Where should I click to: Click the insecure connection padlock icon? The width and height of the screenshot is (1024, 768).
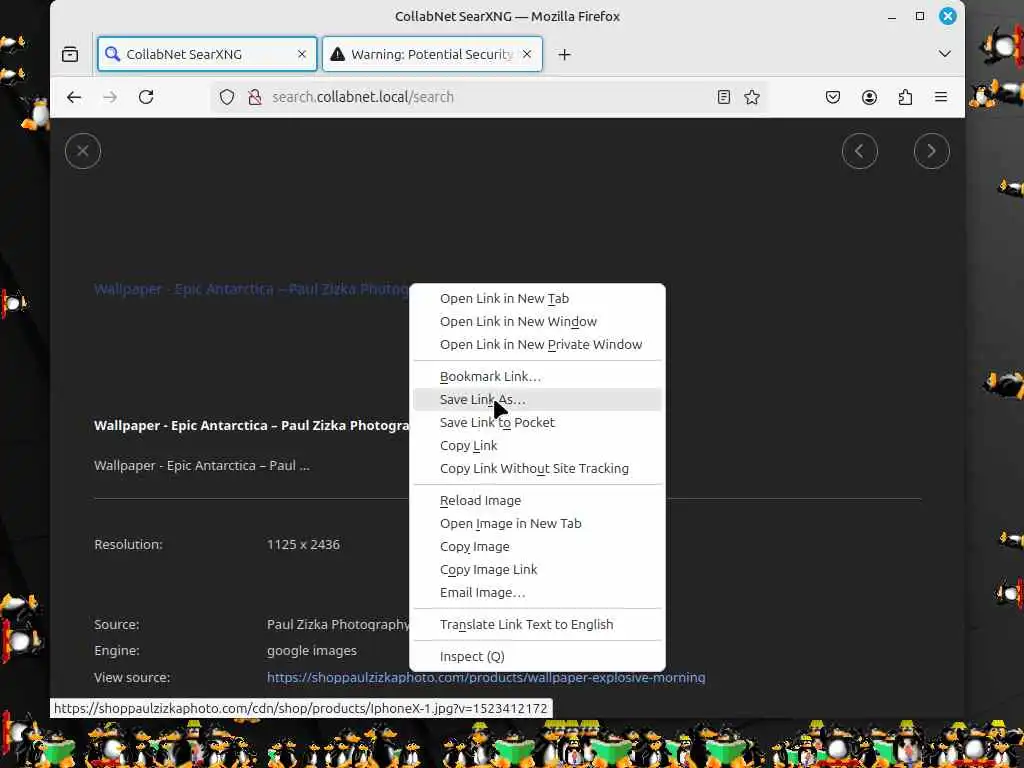[255, 97]
